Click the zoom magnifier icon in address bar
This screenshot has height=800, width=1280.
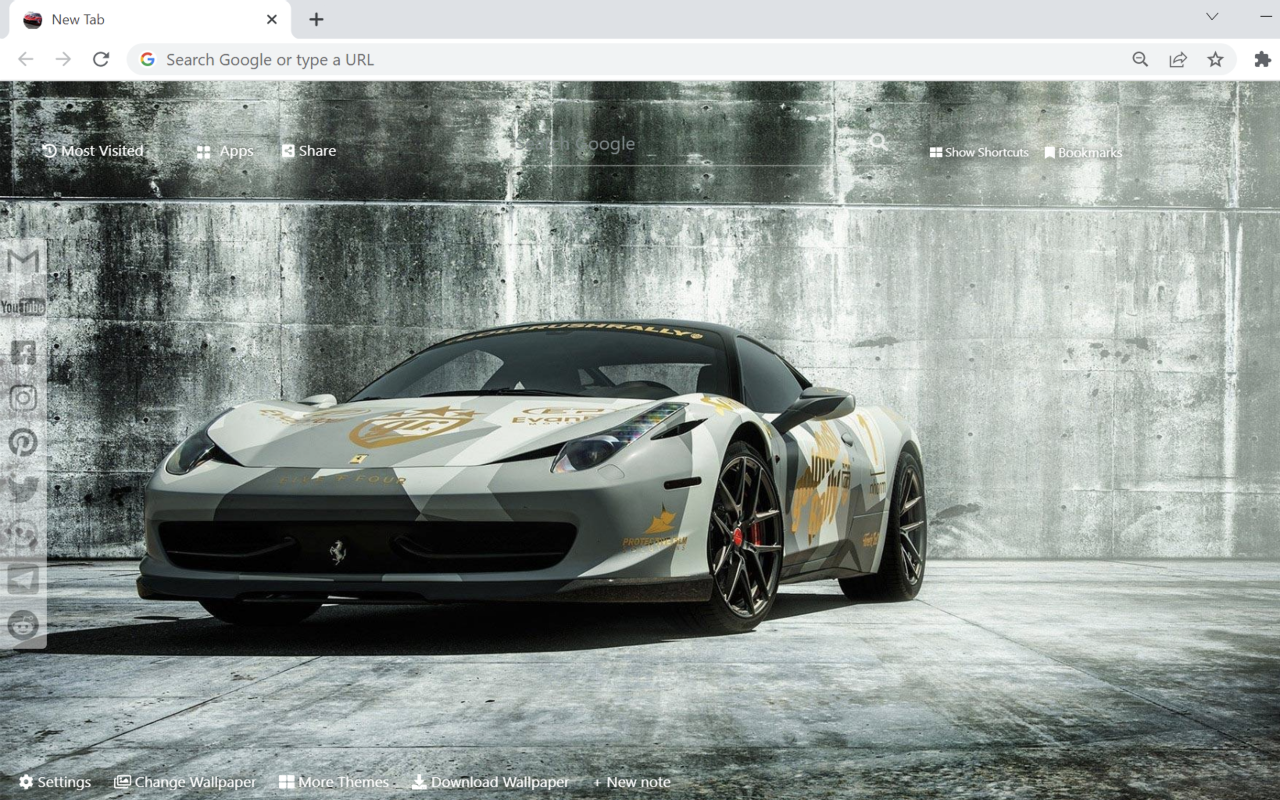pos(1140,59)
